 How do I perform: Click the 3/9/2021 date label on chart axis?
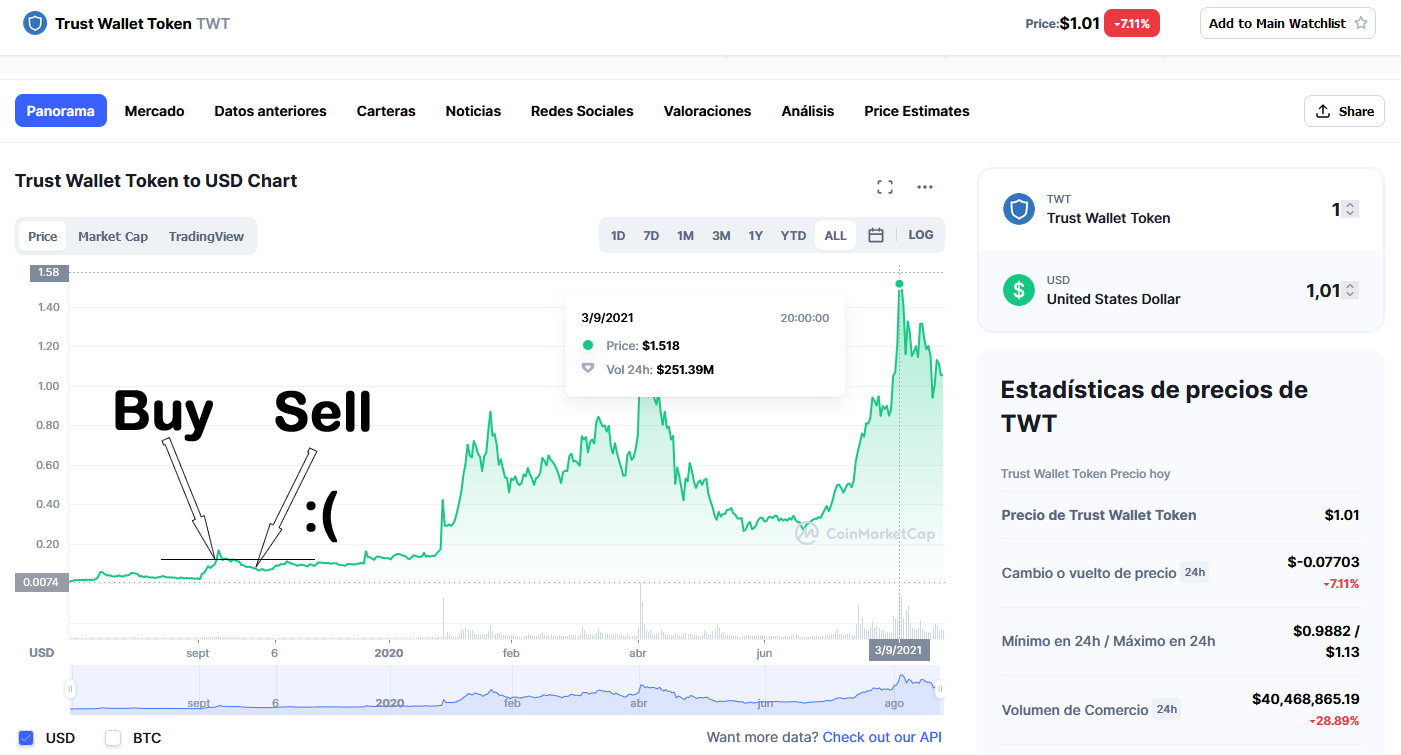[901, 651]
